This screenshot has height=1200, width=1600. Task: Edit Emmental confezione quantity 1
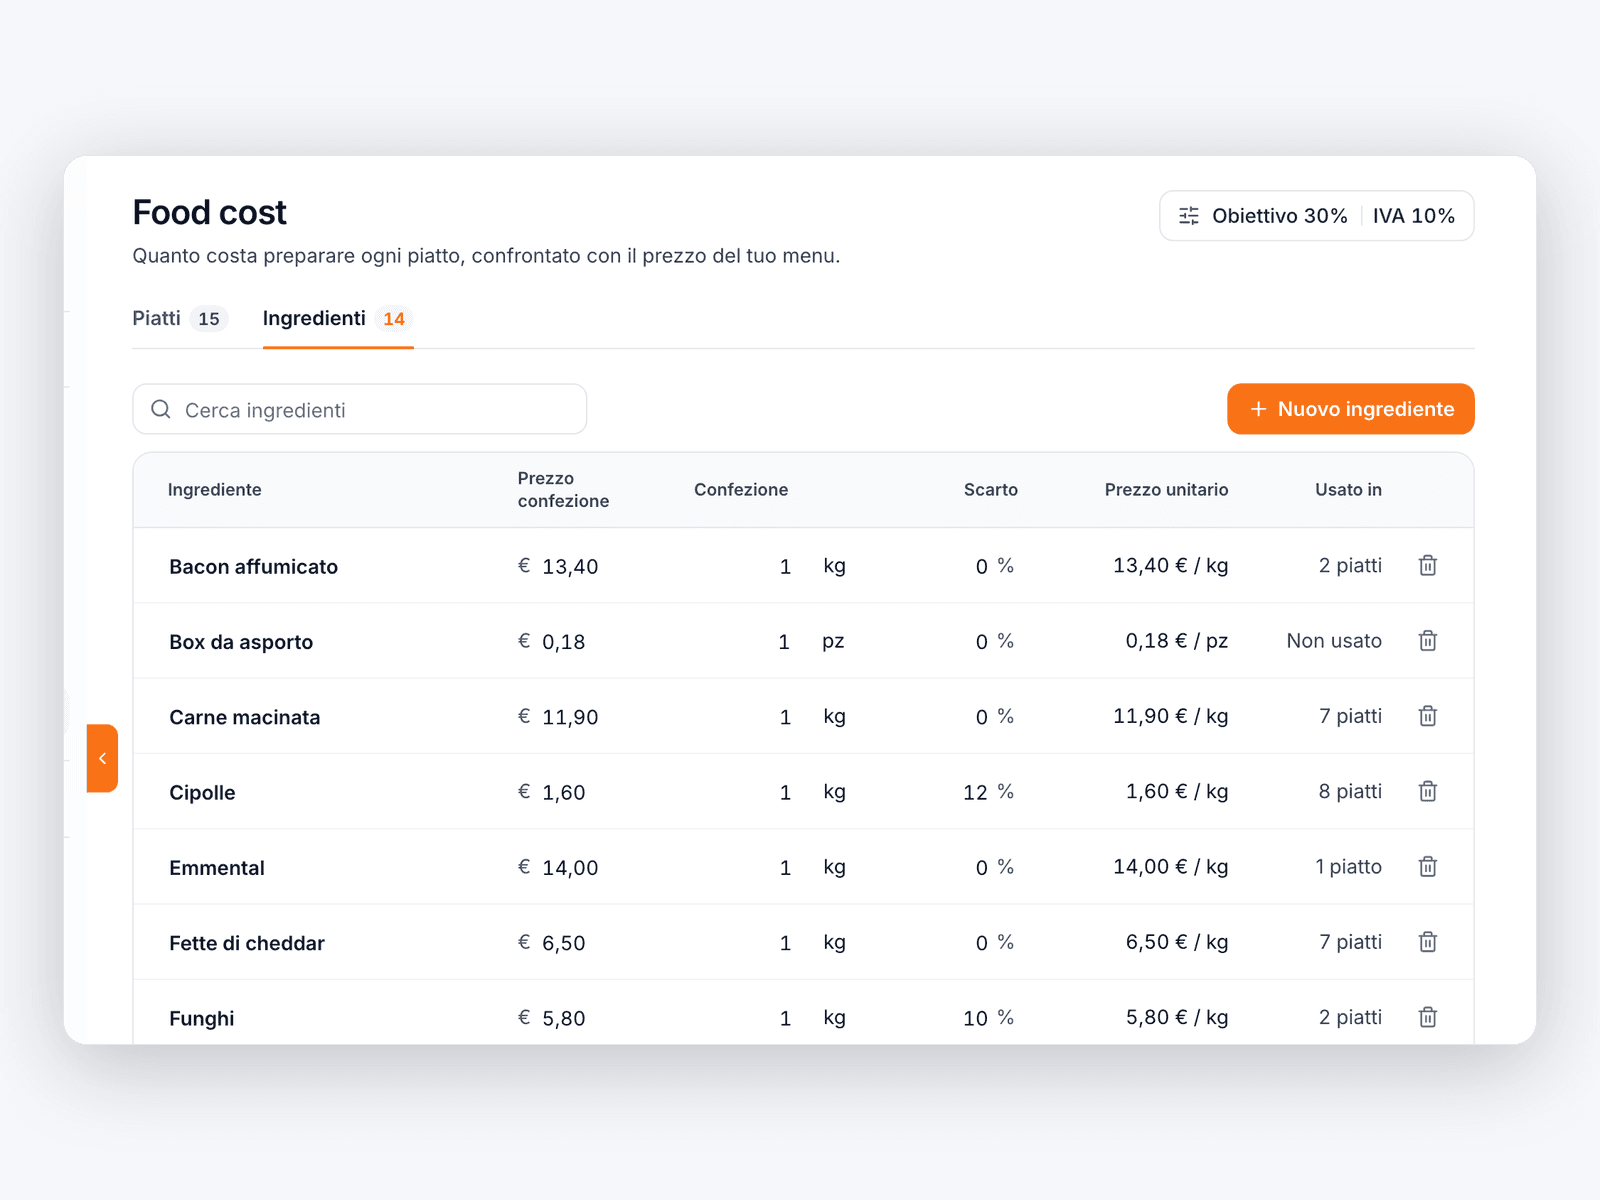point(785,868)
